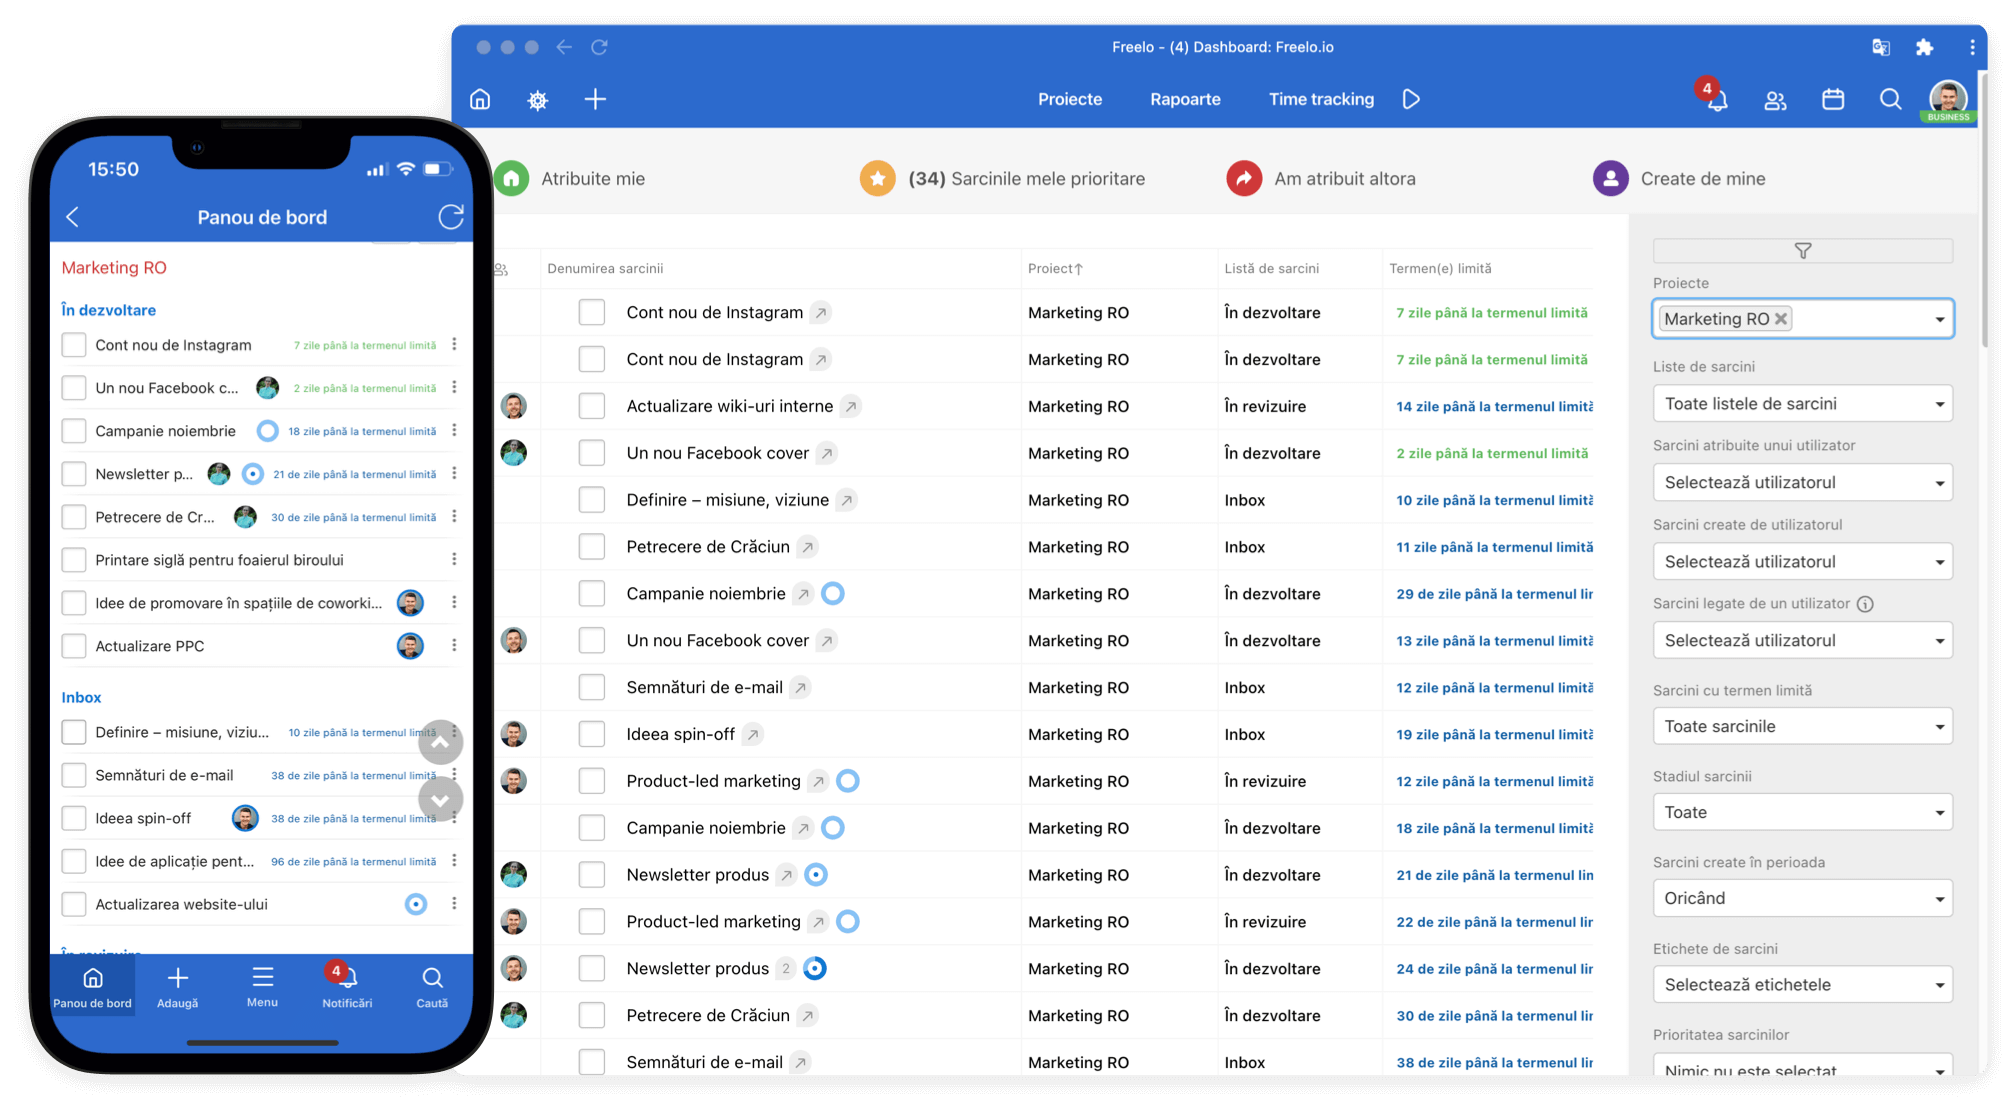Screen dimensions: 2016x1108
Task: Open the user profile avatar with Business badge
Action: (1948, 99)
